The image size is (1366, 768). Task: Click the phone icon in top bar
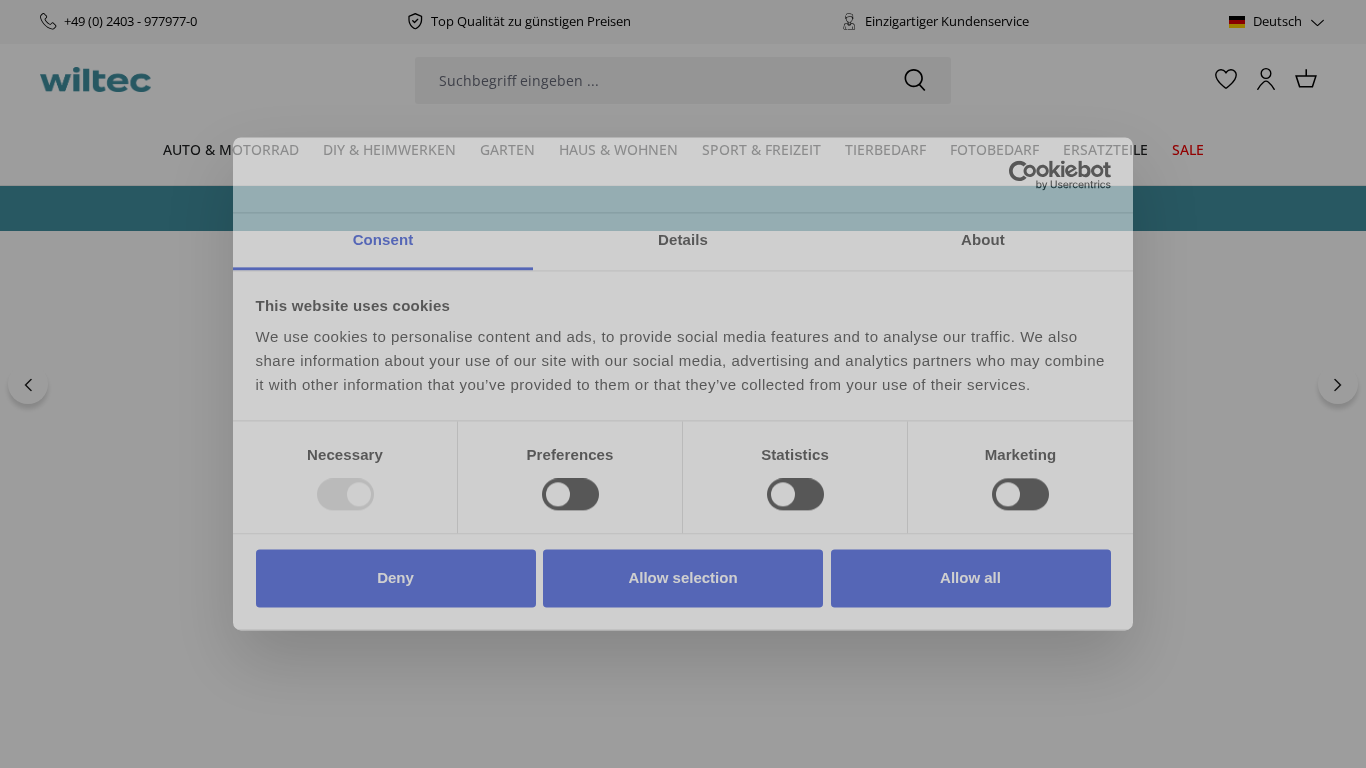48,21
